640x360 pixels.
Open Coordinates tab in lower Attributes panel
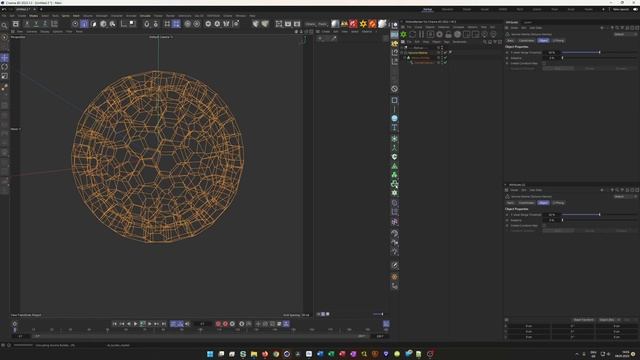526,202
